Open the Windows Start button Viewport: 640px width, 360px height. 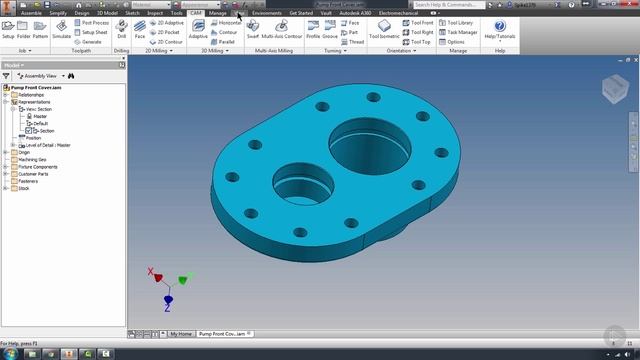[10, 353]
